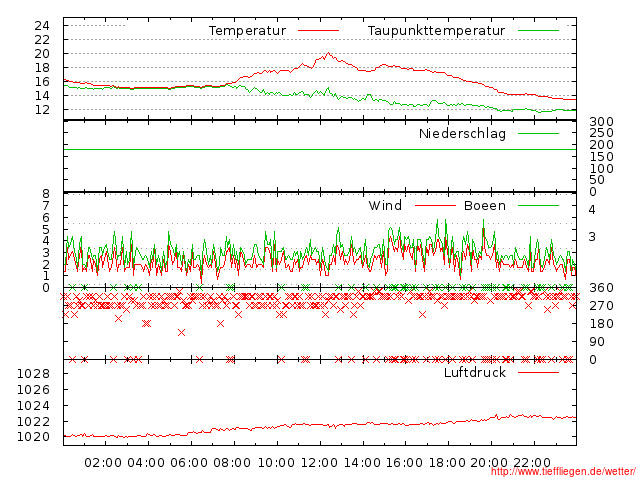Click the 16 temperature axis value

pyautogui.click(x=42, y=82)
